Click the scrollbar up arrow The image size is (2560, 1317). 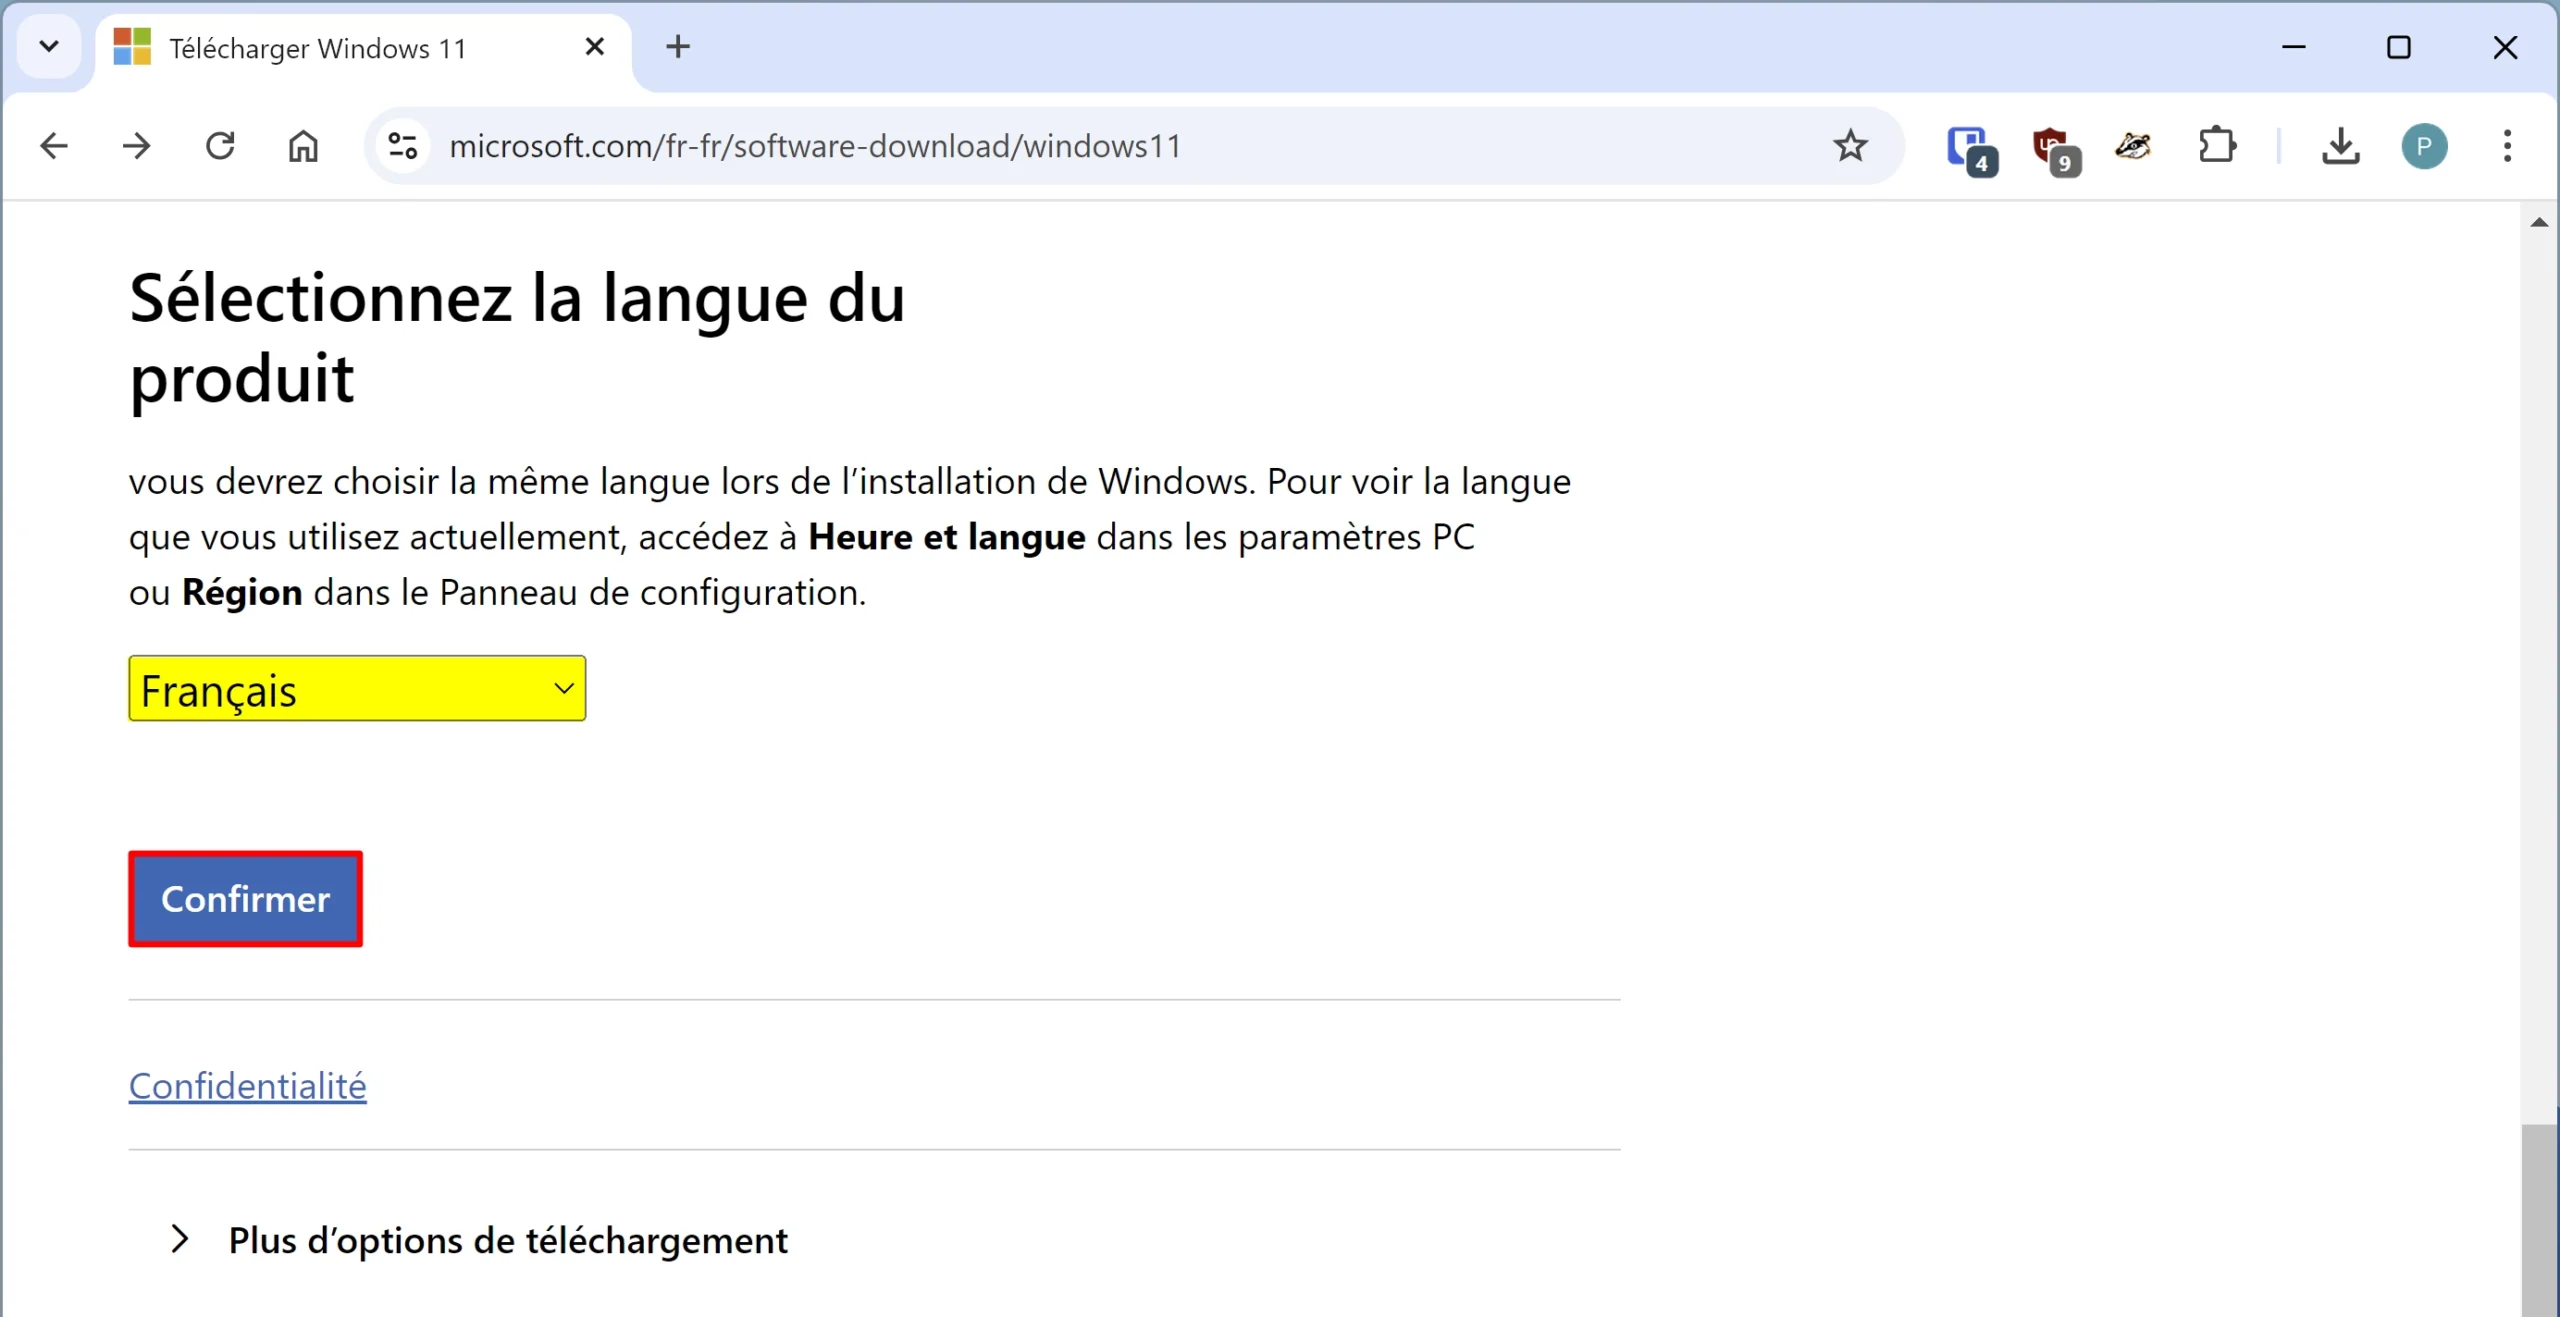click(x=2538, y=222)
